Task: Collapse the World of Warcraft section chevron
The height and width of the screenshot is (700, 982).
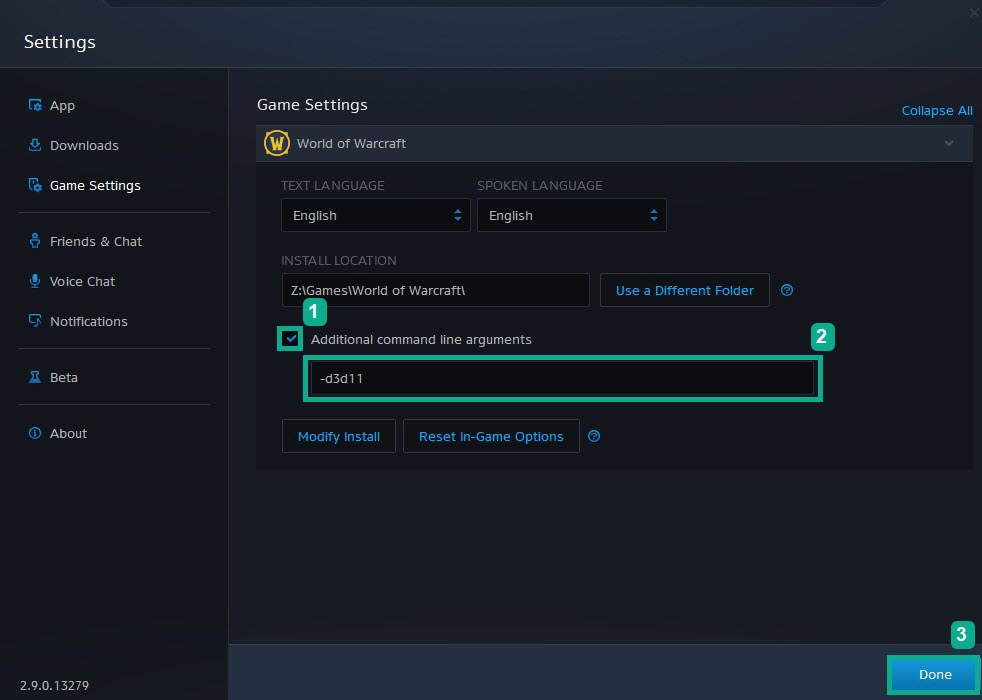Action: click(949, 143)
